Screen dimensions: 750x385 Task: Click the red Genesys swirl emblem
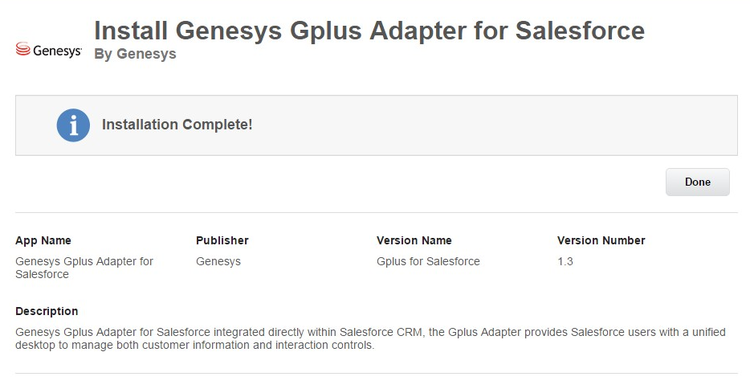(x=23, y=49)
